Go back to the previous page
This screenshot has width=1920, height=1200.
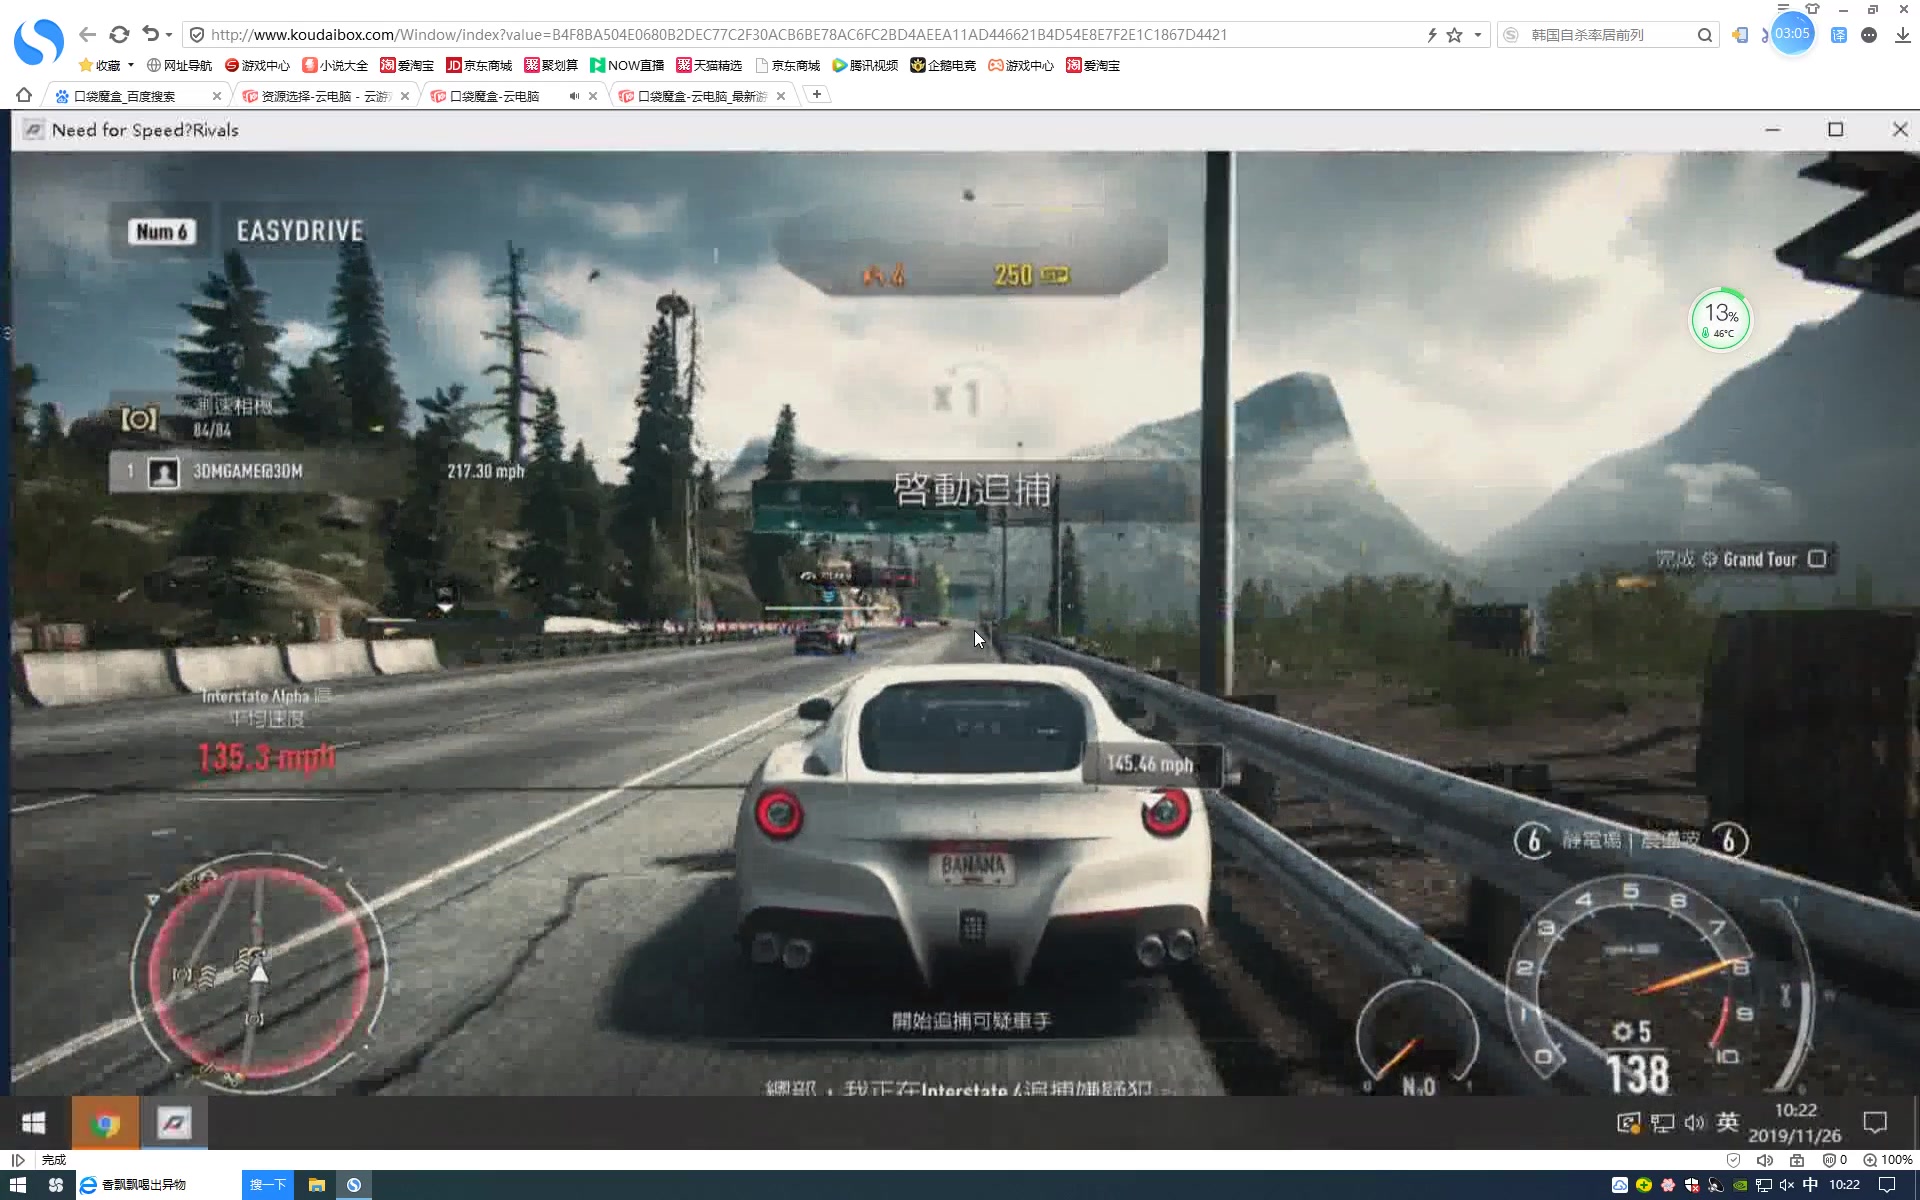click(x=88, y=34)
